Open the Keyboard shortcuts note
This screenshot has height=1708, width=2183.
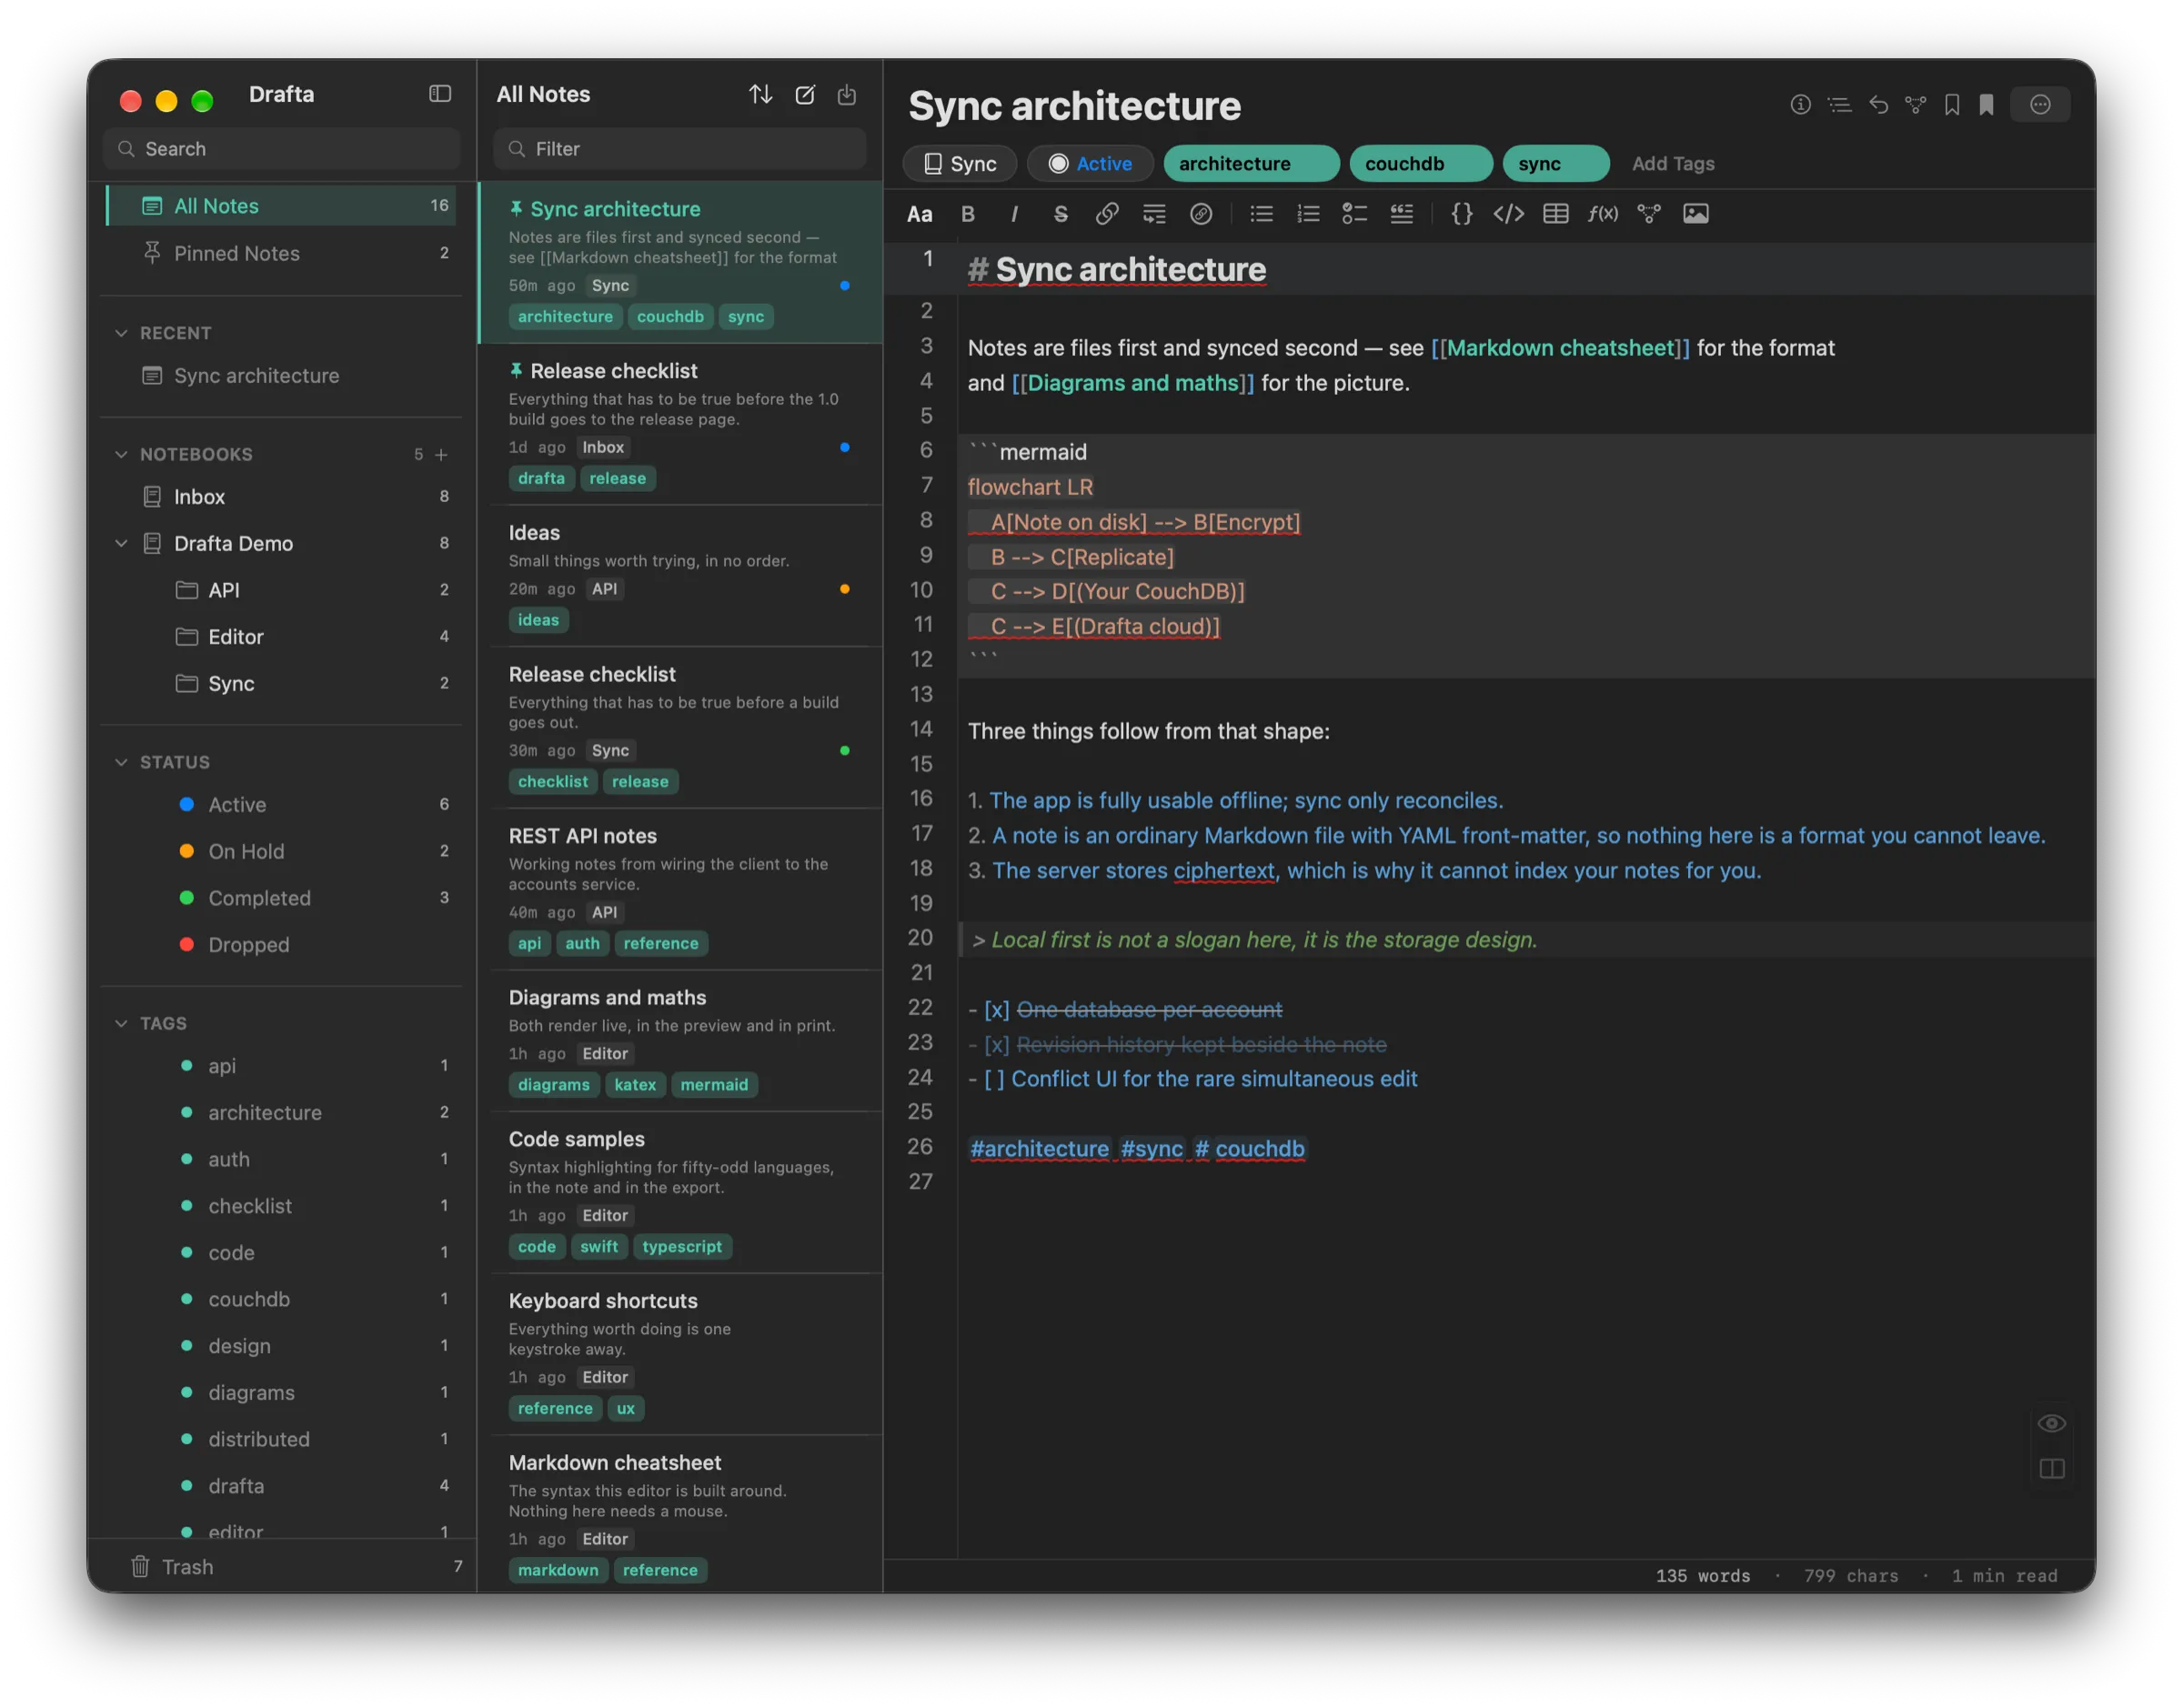point(680,1354)
